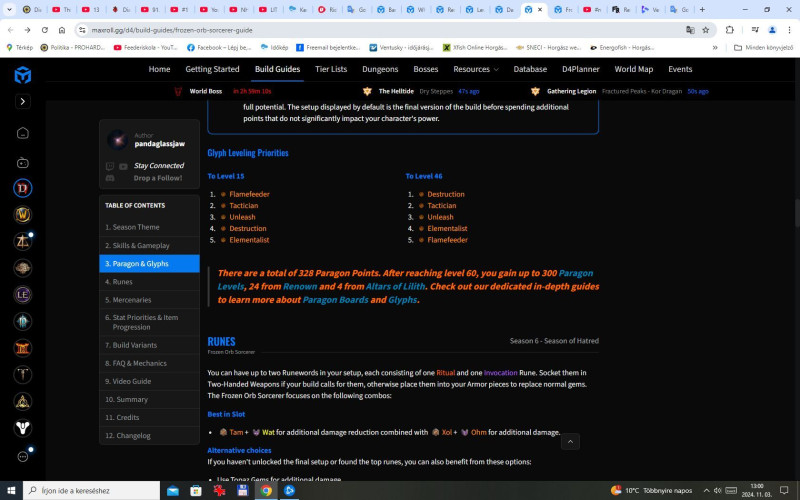Show hidden system tray icons chevron
This screenshot has height=500, width=800.
pyautogui.click(x=706, y=490)
